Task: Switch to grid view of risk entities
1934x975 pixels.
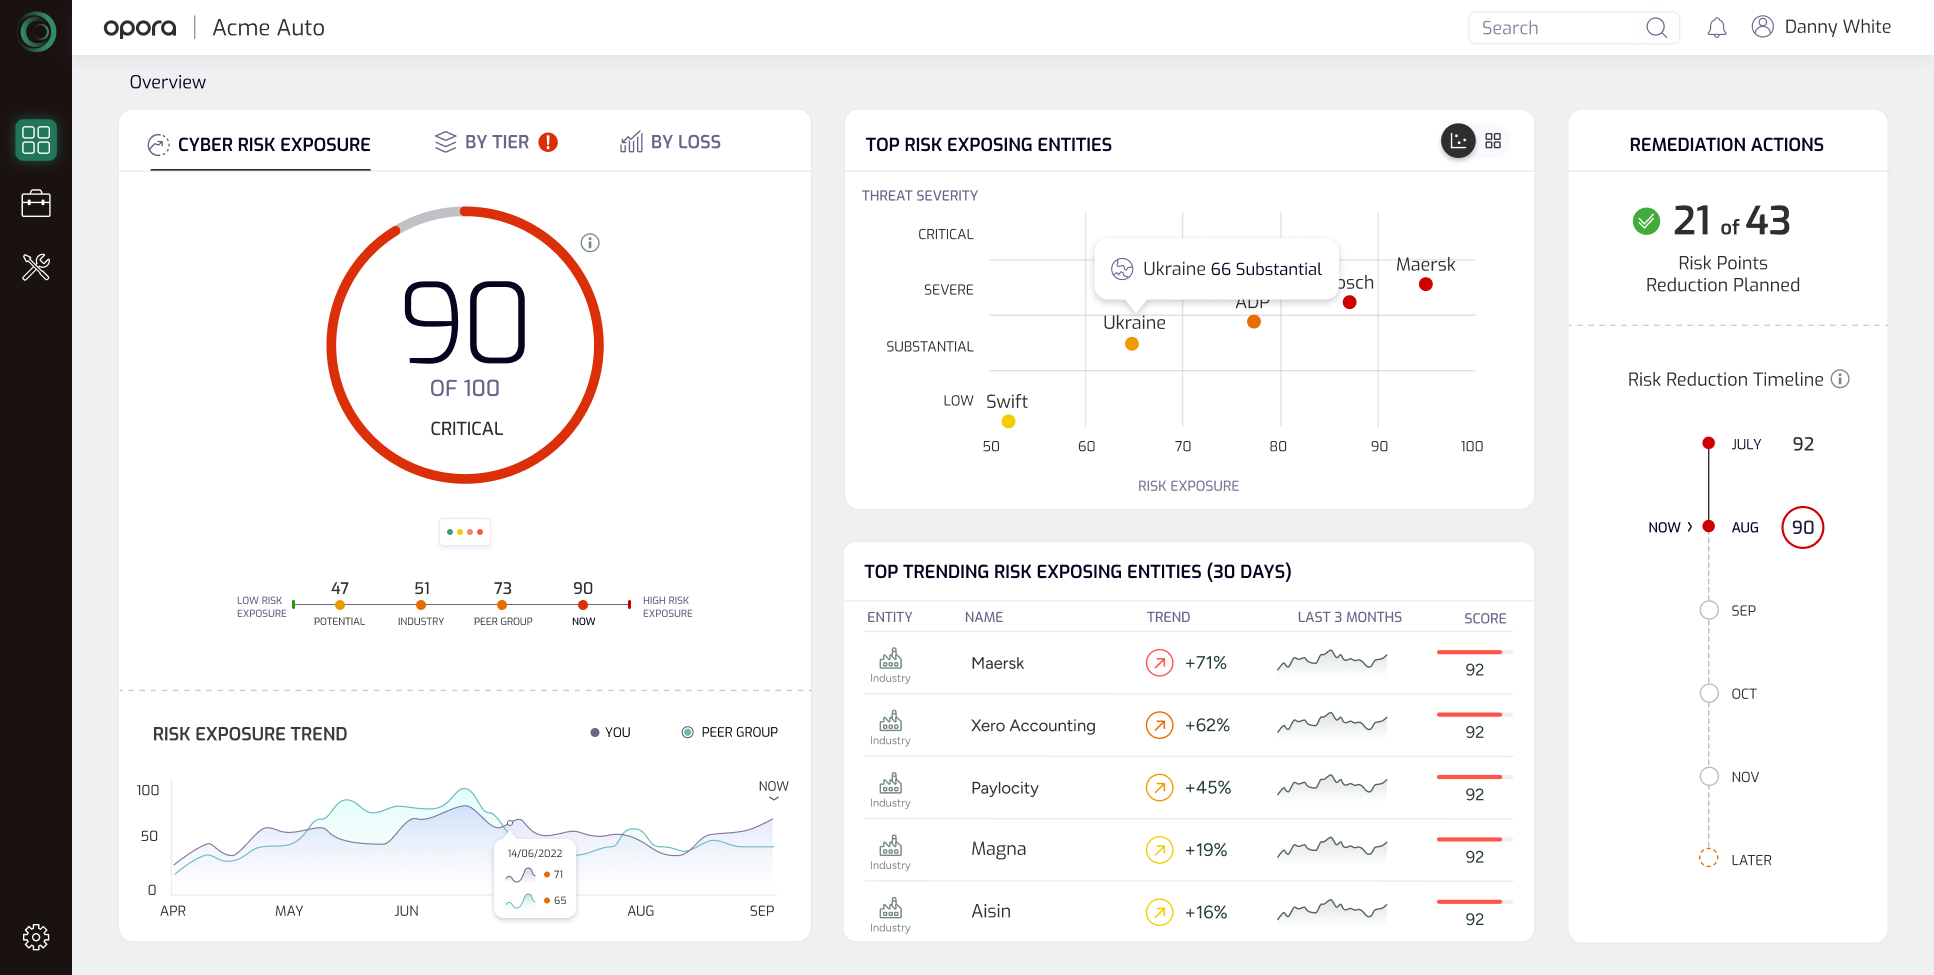Action: pyautogui.click(x=1493, y=141)
